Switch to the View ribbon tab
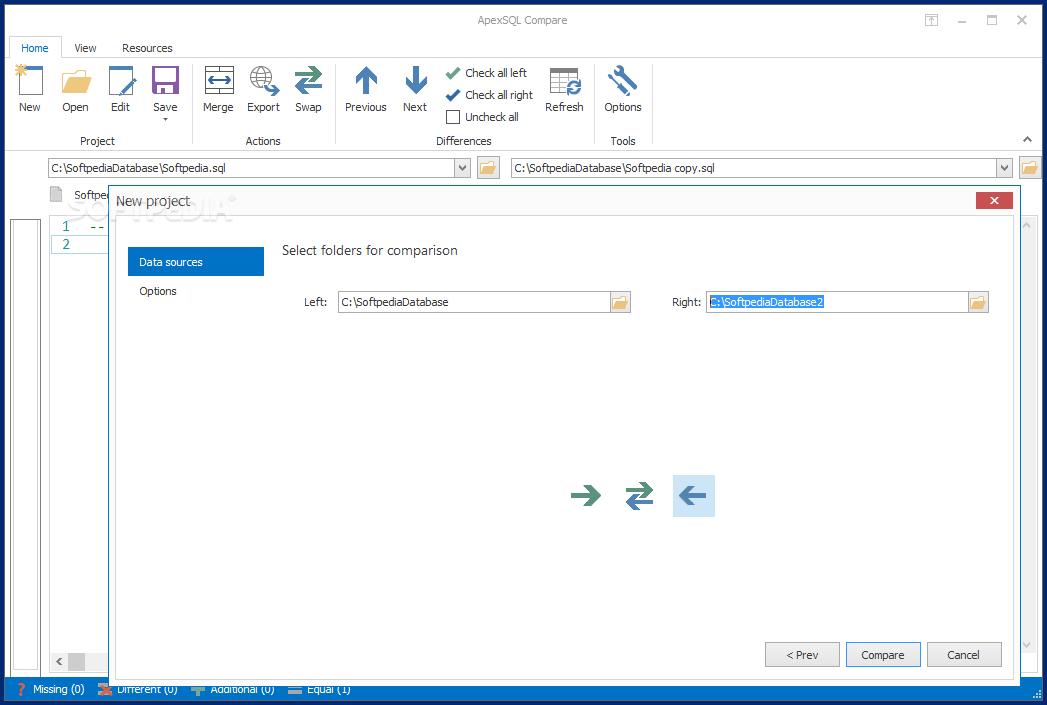This screenshot has height=705, width=1047. click(x=85, y=48)
